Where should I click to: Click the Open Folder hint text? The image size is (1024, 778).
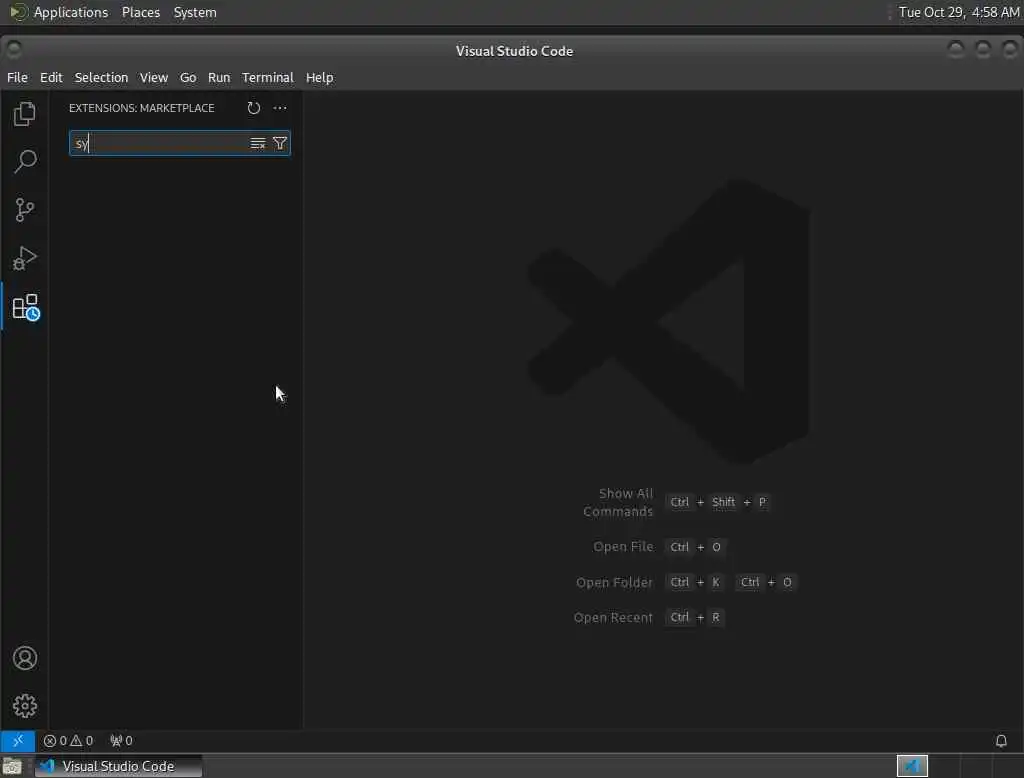614,582
